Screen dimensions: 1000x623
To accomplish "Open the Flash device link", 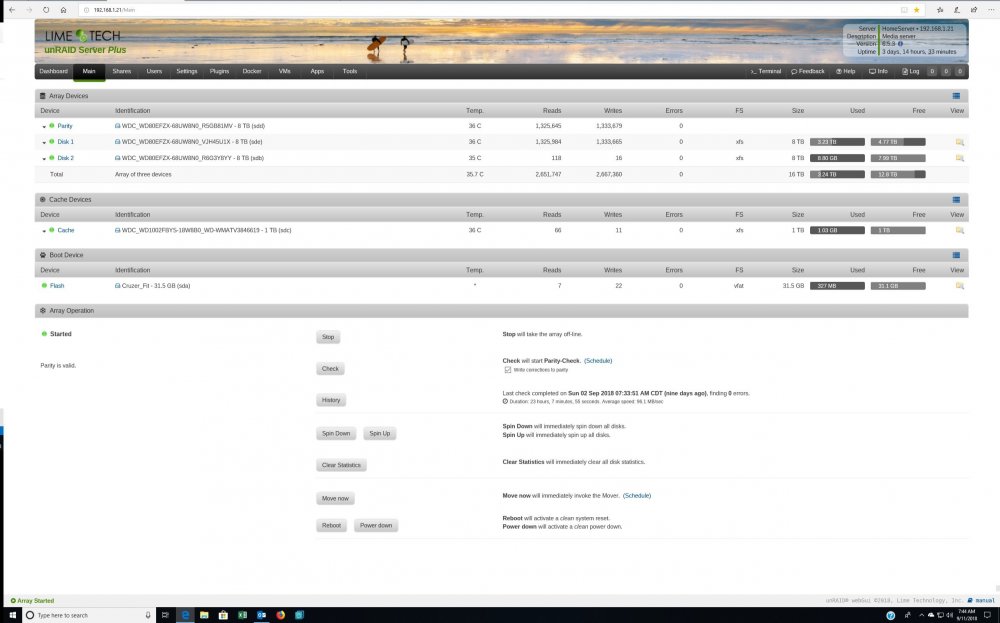I will [x=57, y=286].
